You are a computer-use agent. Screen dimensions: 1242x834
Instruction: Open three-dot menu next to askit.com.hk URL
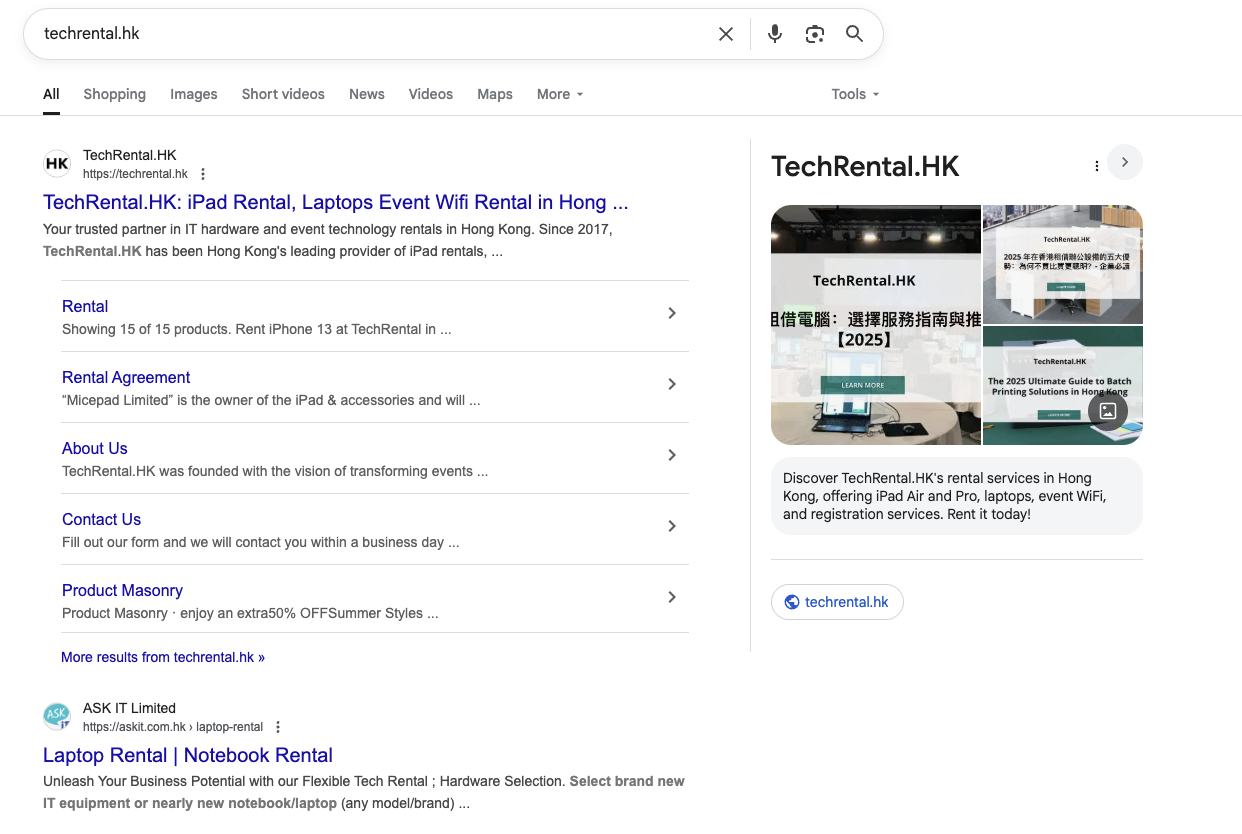(x=278, y=727)
